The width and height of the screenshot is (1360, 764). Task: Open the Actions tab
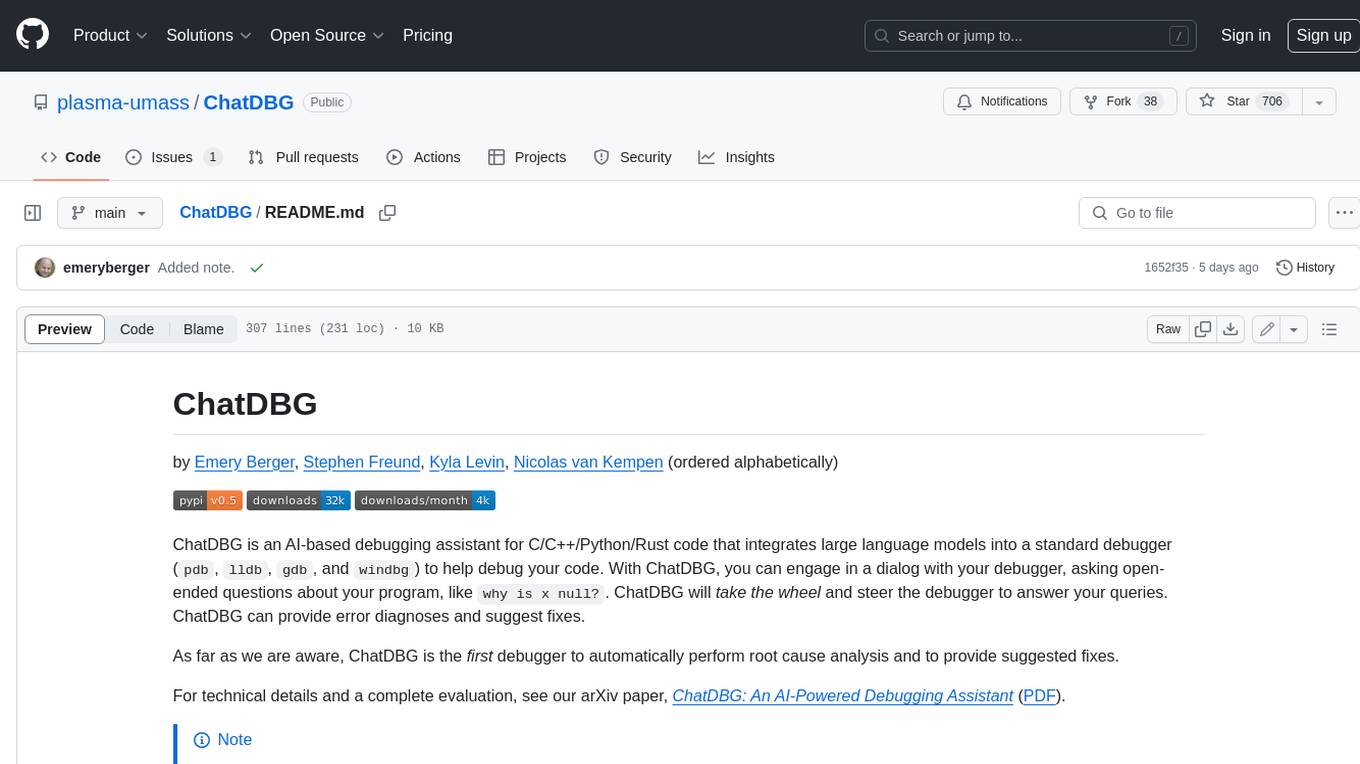(423, 157)
